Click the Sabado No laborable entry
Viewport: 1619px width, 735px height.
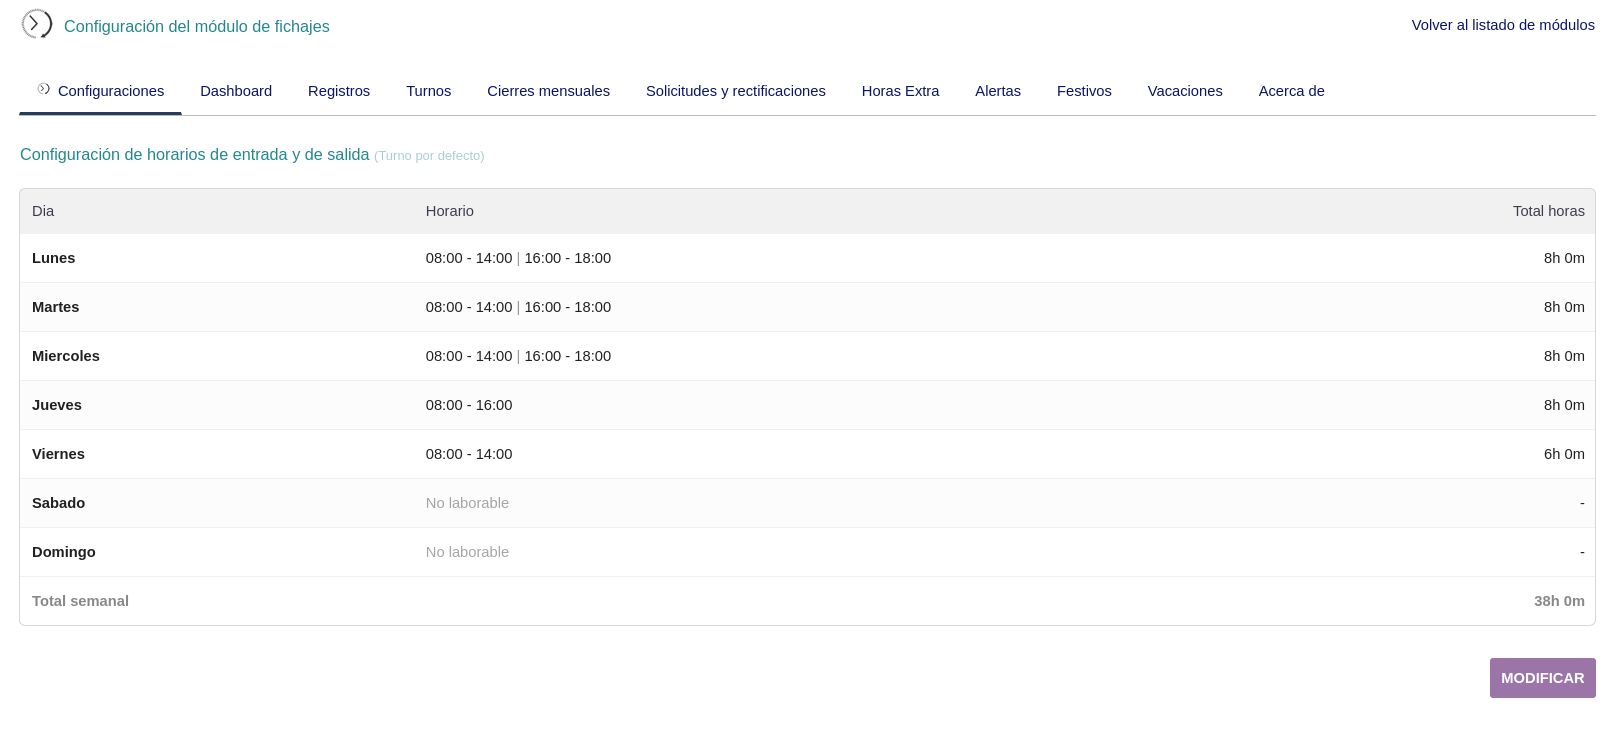click(x=467, y=503)
